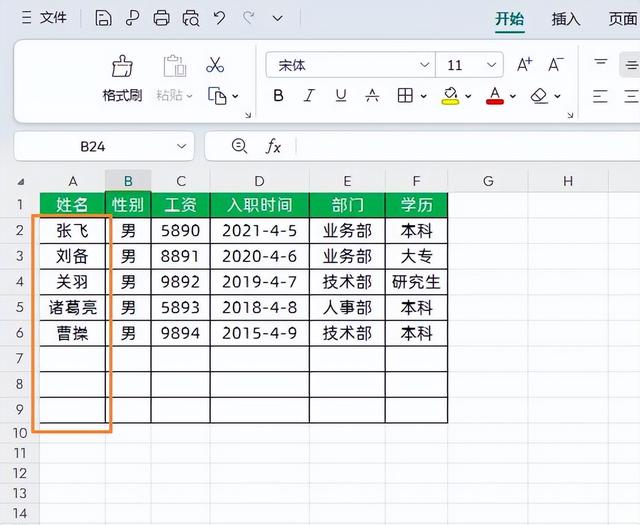The image size is (640, 525).
Task: Select column G header
Action: pyautogui.click(x=488, y=181)
